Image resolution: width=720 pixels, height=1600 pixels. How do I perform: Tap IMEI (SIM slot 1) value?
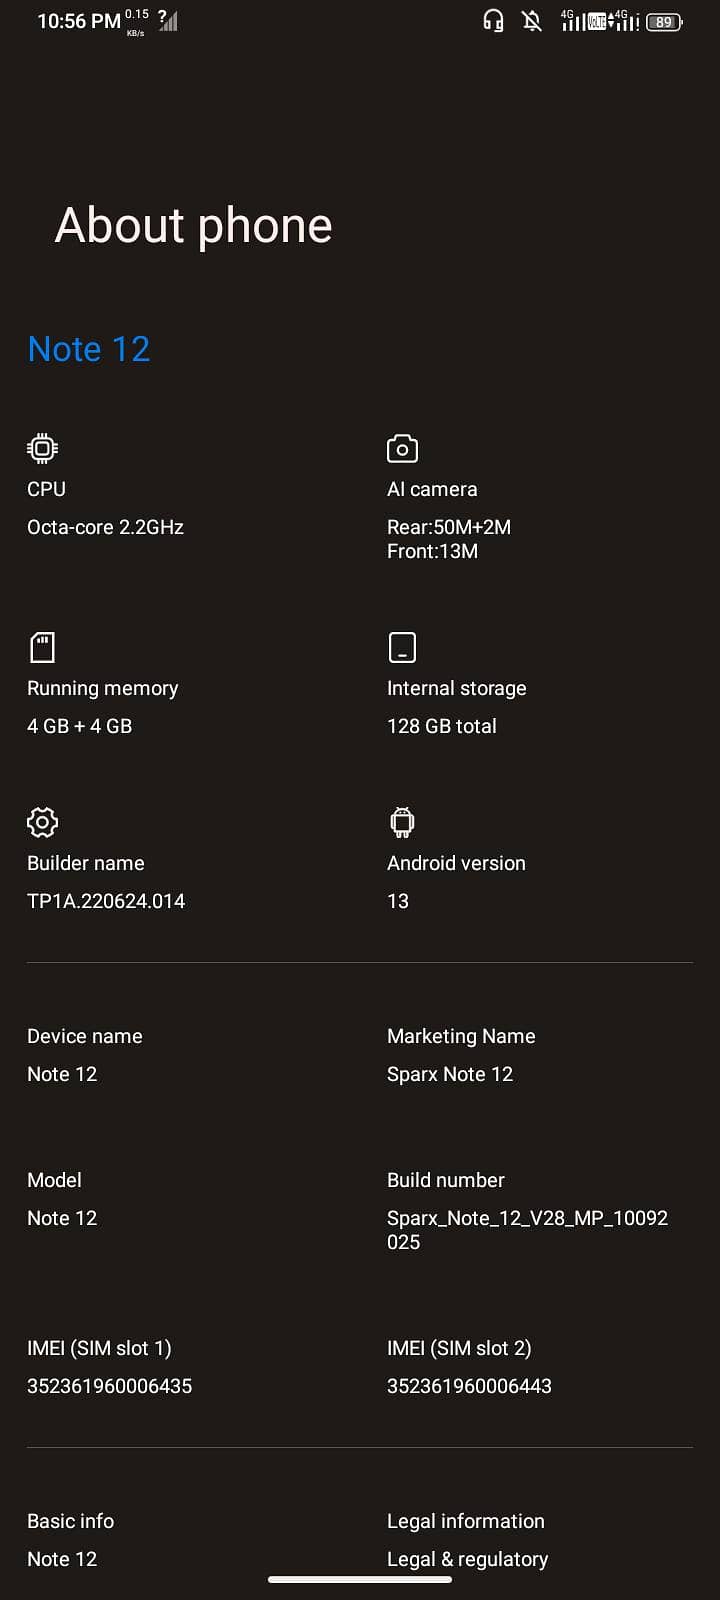pyautogui.click(x=109, y=1386)
